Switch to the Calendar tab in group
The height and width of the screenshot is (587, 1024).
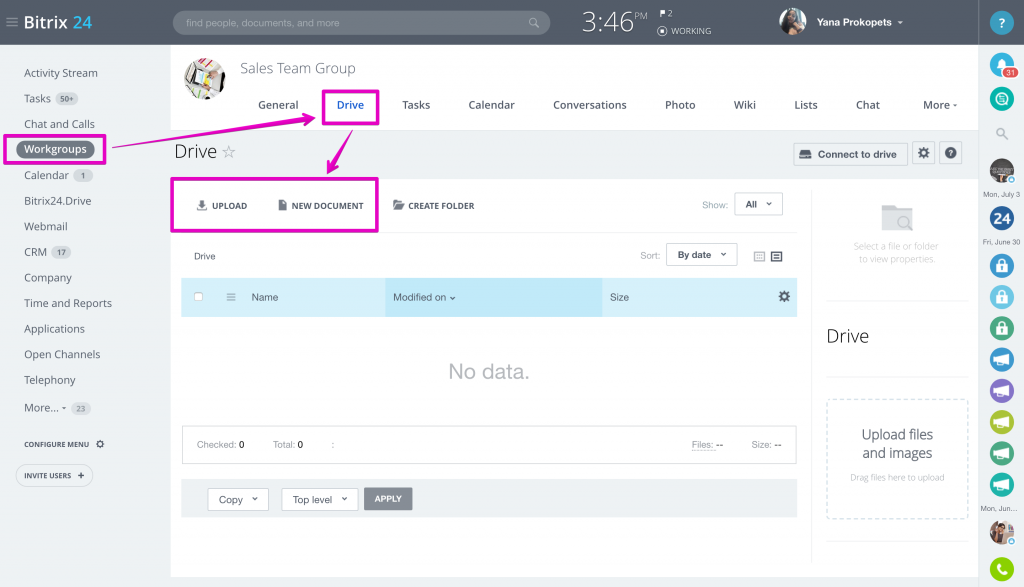click(491, 105)
